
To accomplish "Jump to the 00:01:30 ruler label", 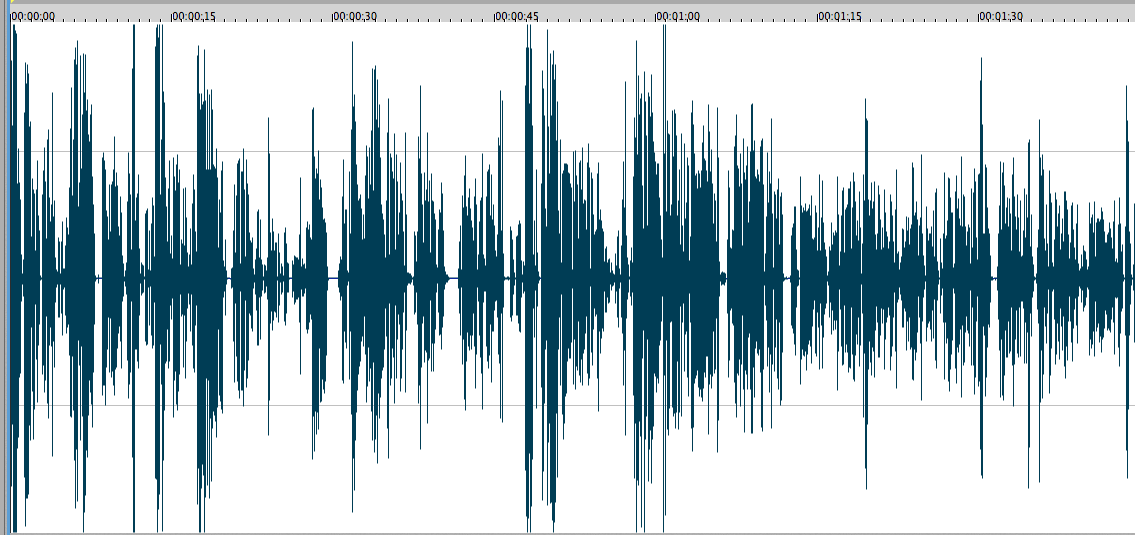I will (x=1001, y=16).
